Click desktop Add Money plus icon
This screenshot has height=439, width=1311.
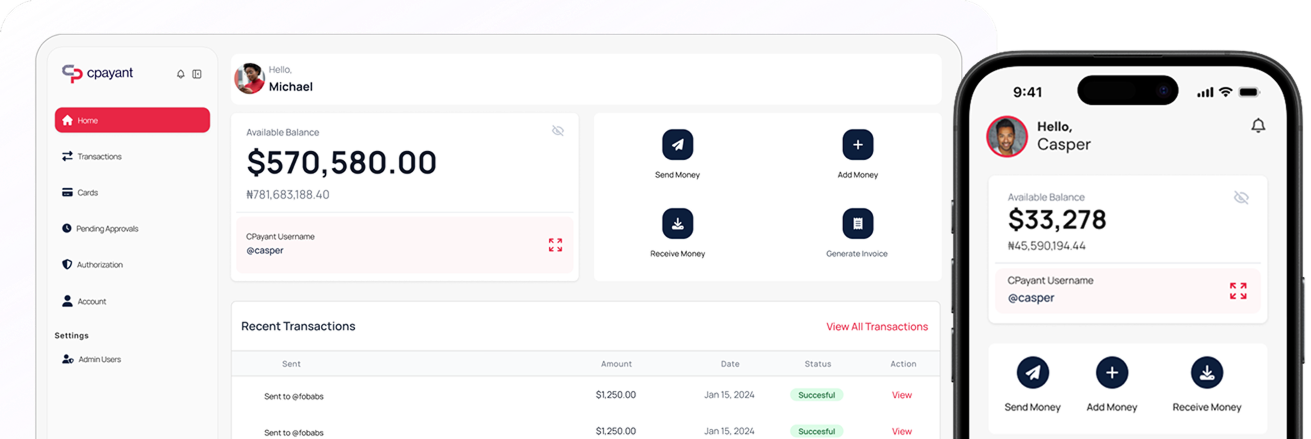click(858, 145)
